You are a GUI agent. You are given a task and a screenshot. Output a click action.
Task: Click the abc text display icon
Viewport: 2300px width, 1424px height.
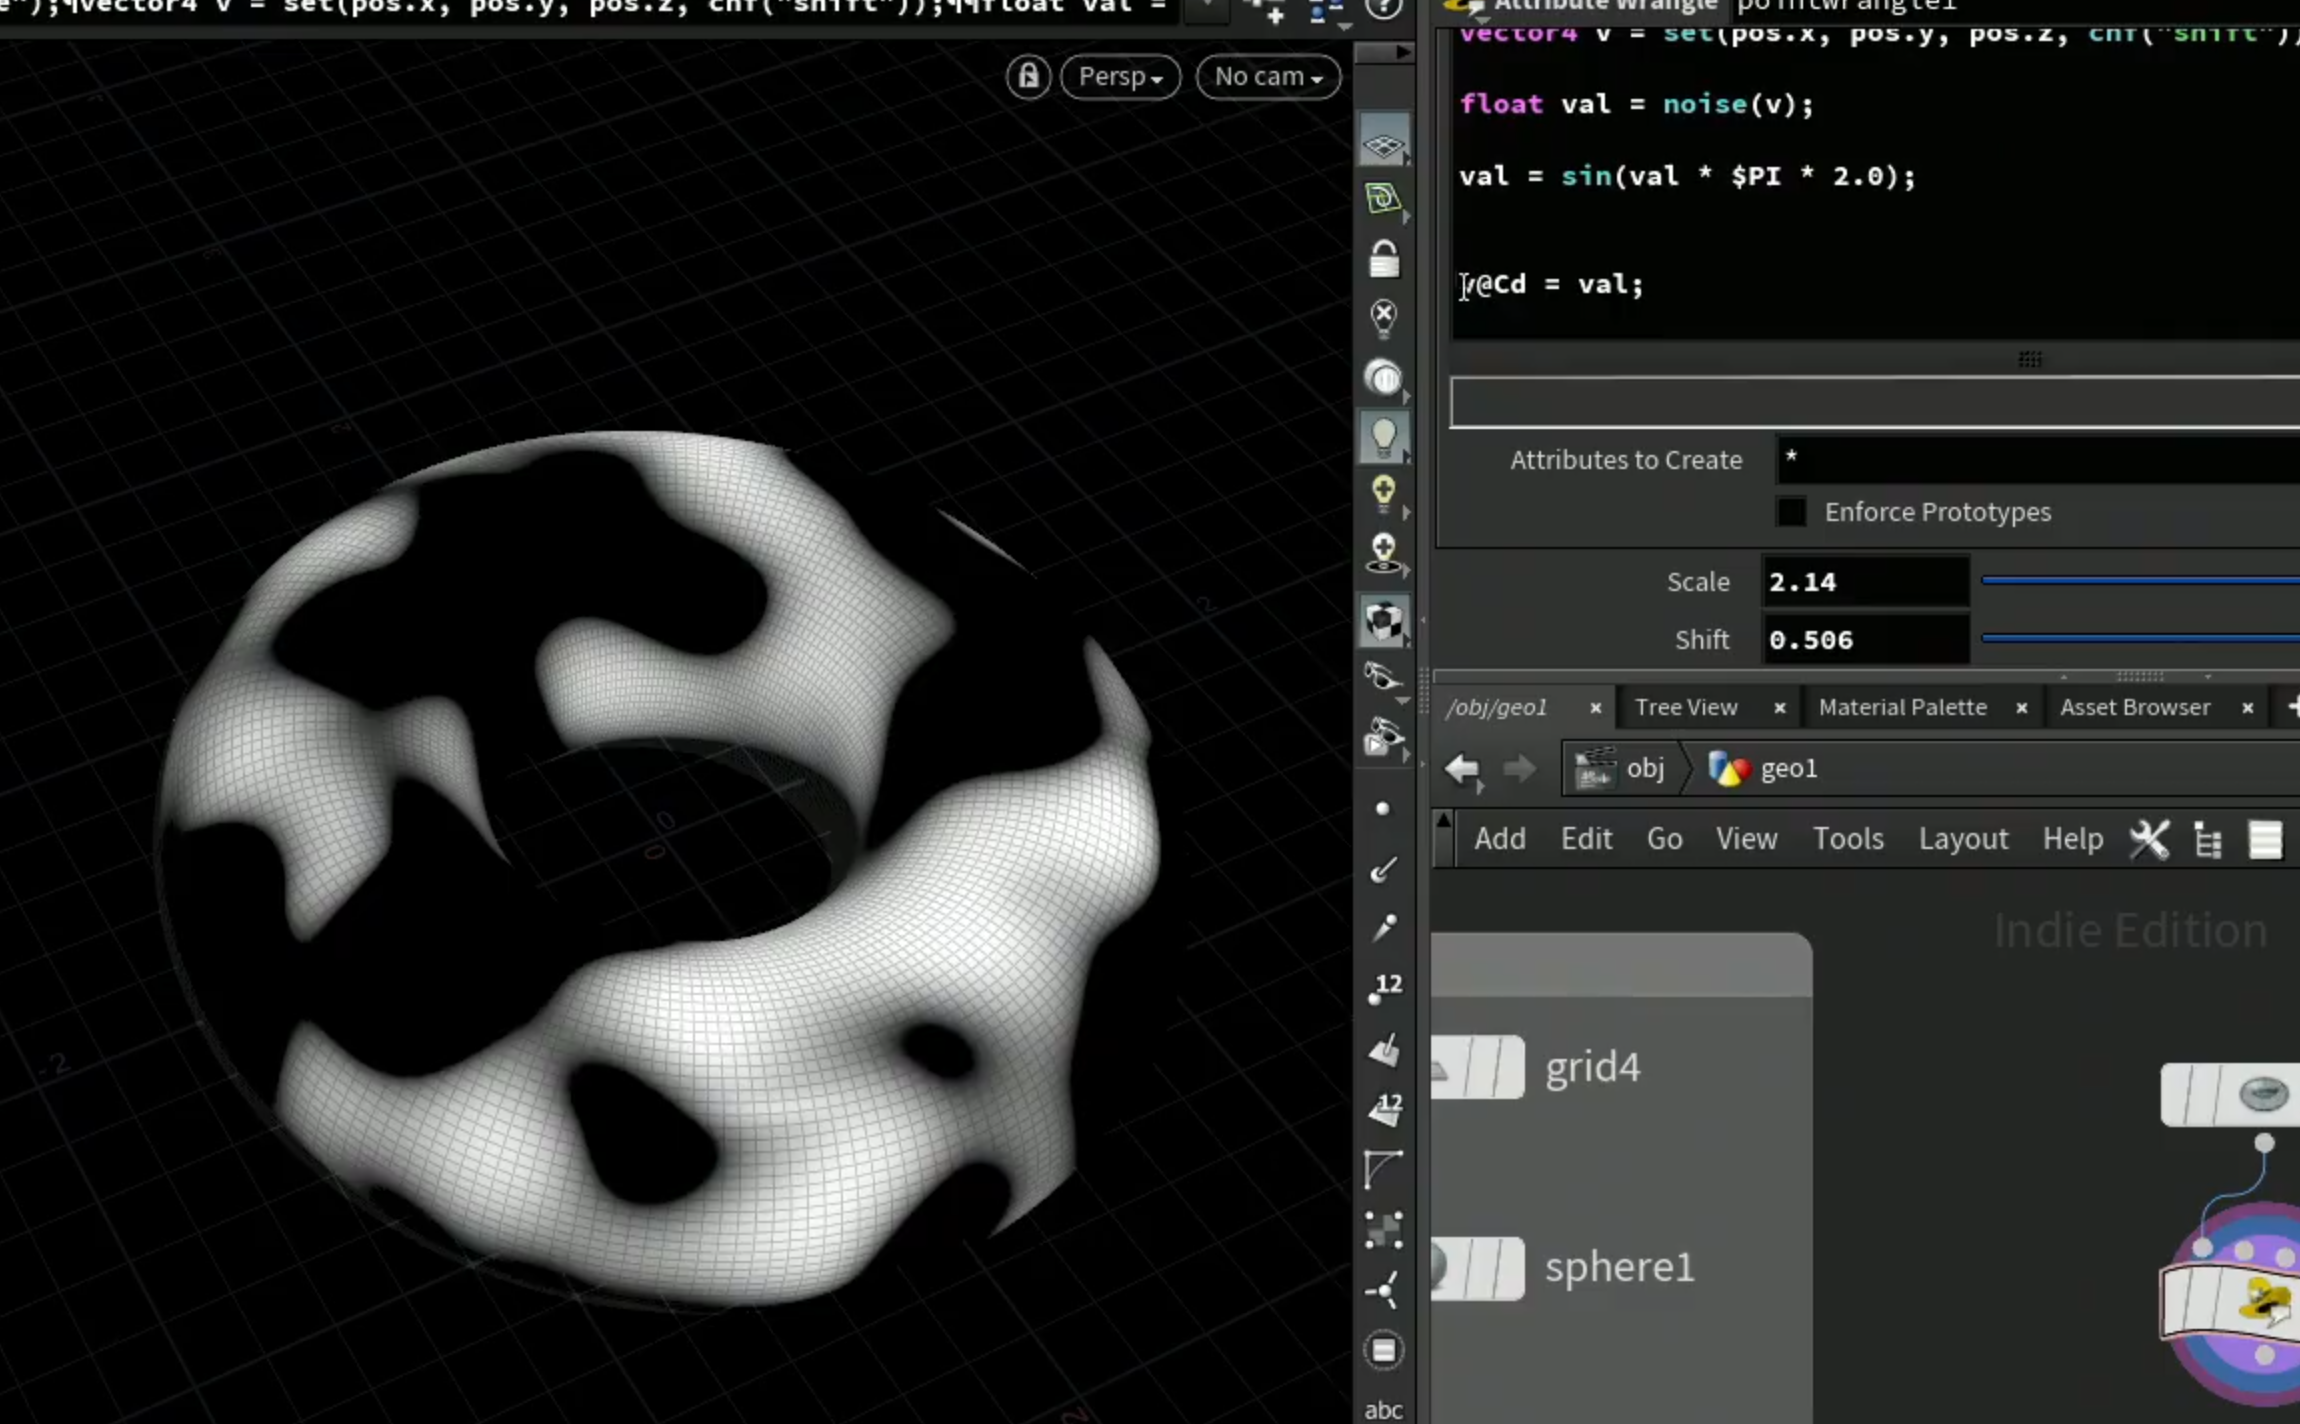pyautogui.click(x=1384, y=1409)
